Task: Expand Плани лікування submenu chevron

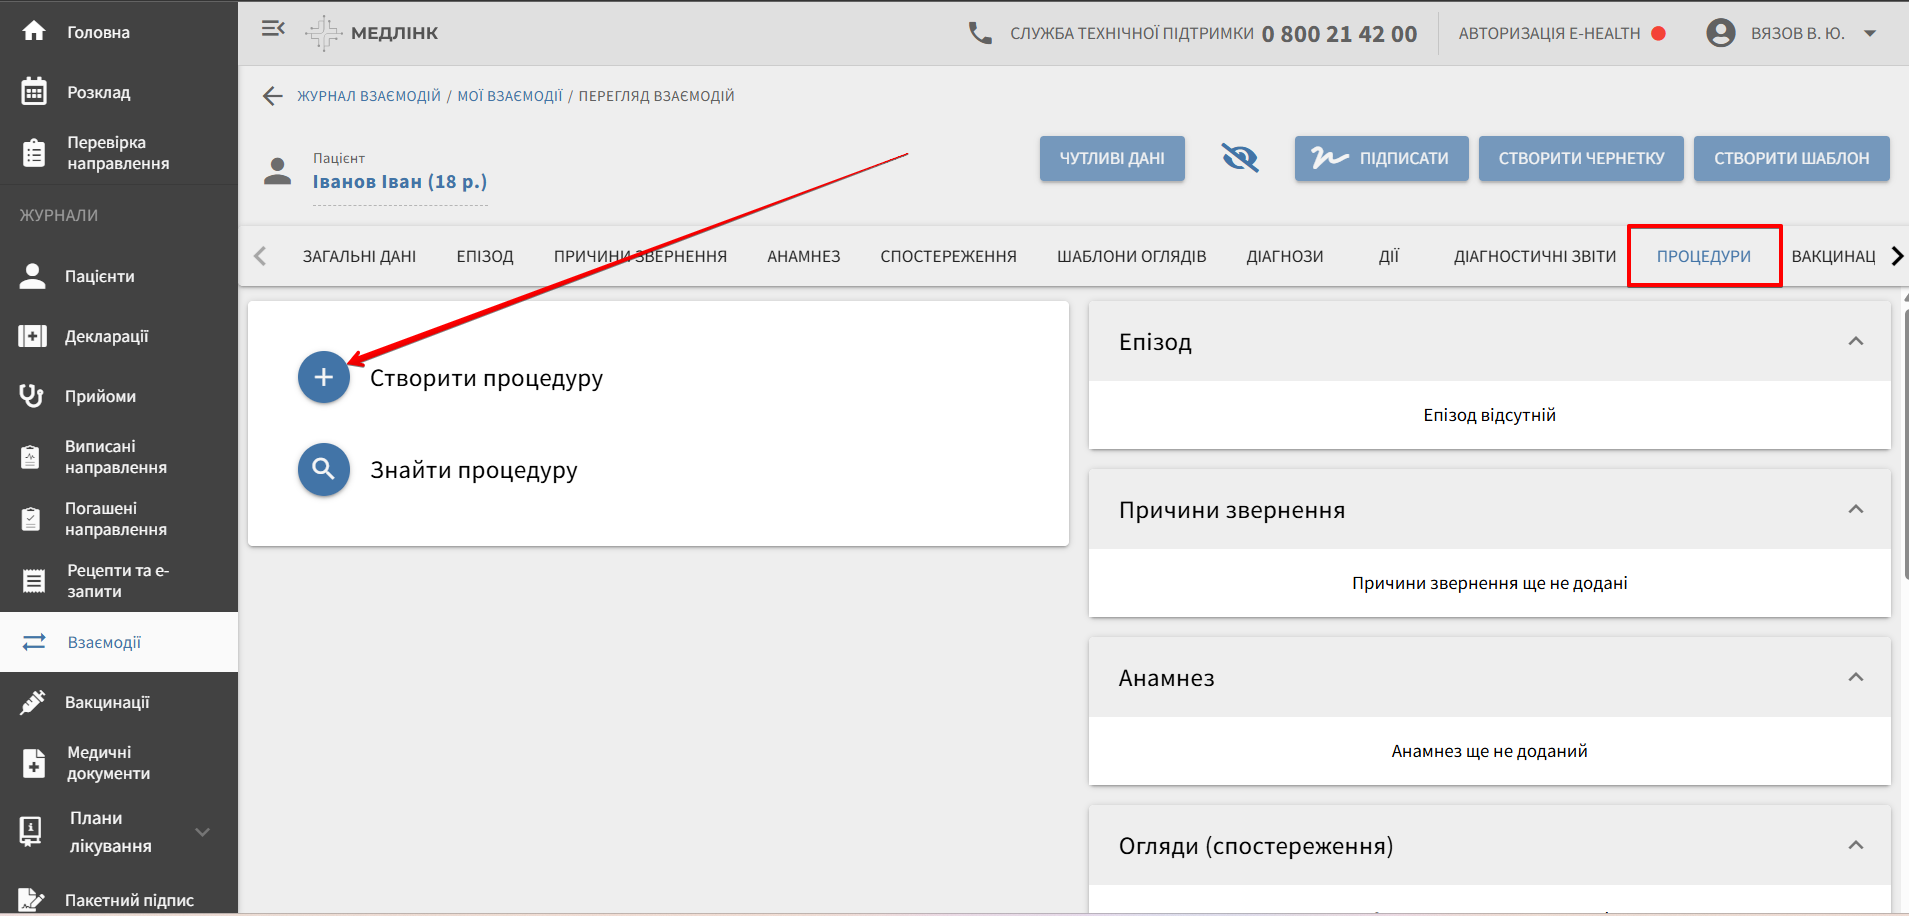Action: 203,832
